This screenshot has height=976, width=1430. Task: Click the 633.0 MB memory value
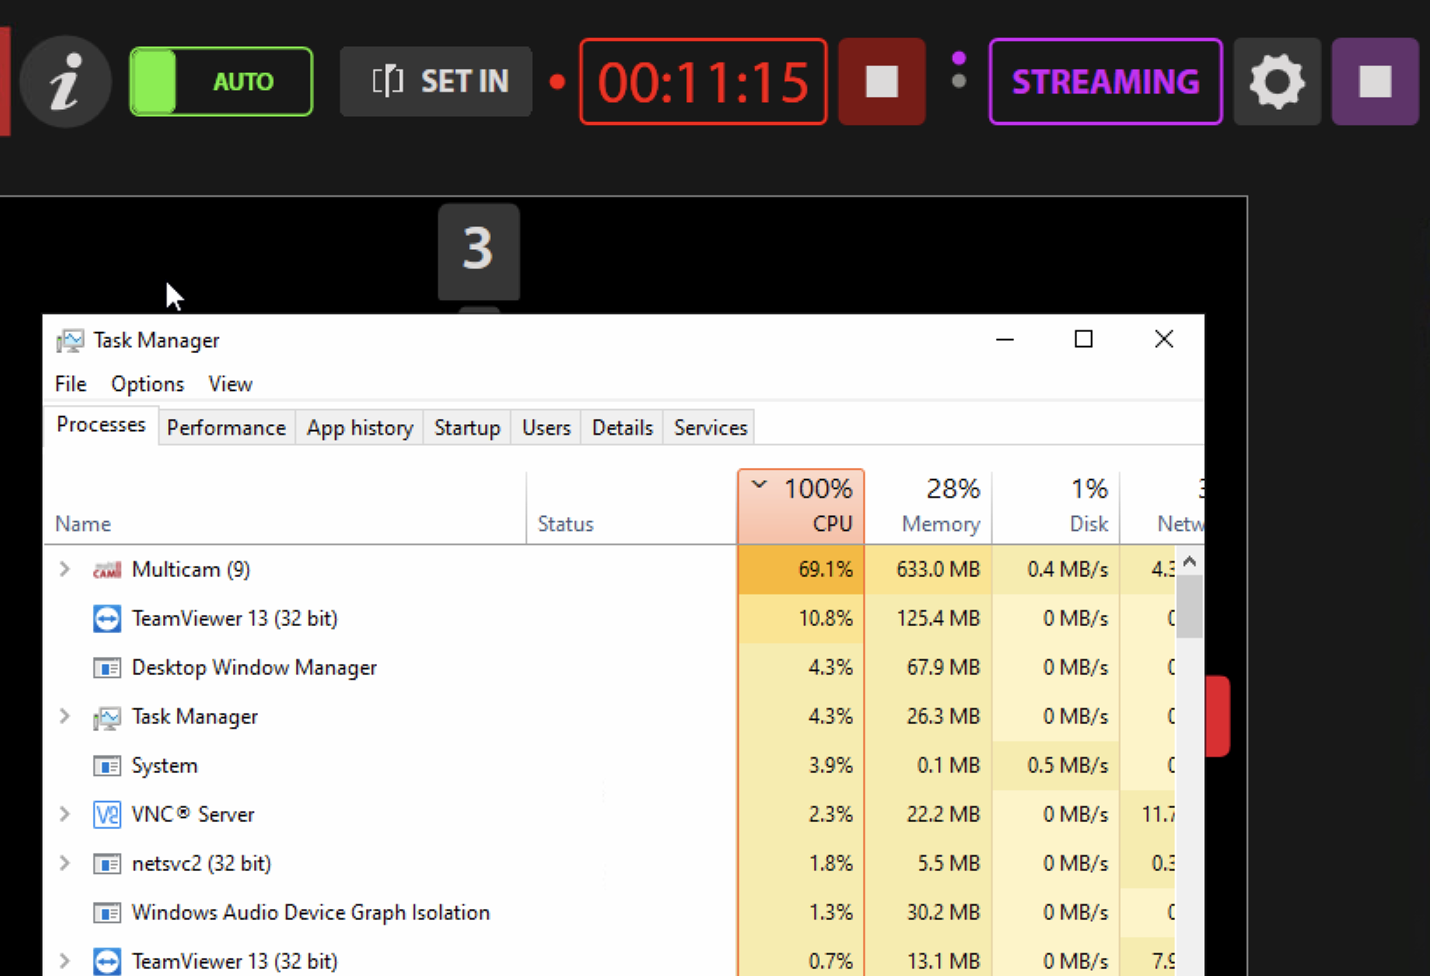(x=938, y=569)
